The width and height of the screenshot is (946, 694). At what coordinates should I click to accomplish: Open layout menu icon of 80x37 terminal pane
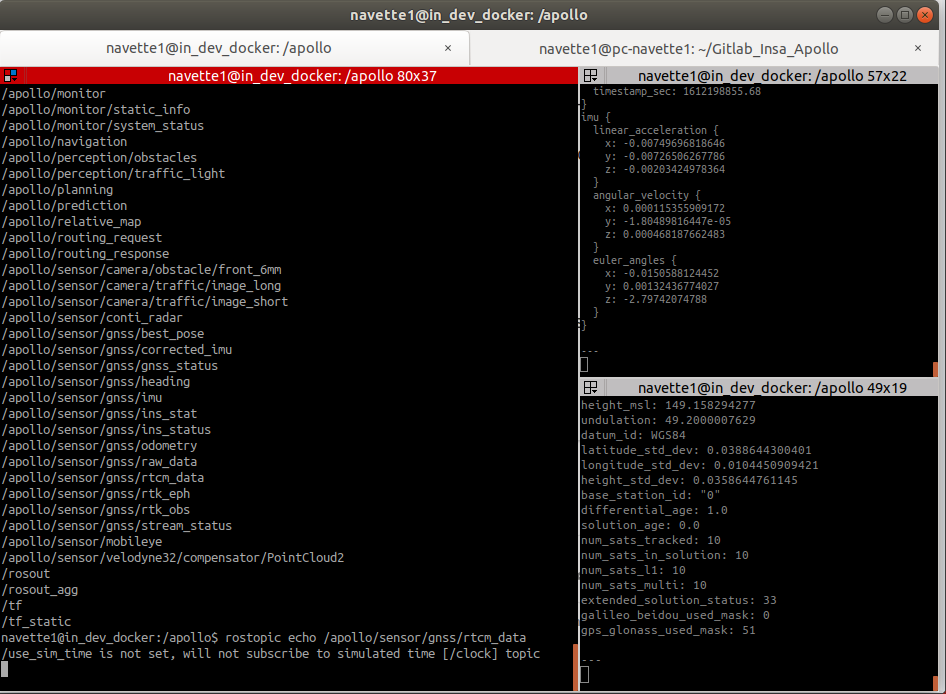tap(10, 75)
